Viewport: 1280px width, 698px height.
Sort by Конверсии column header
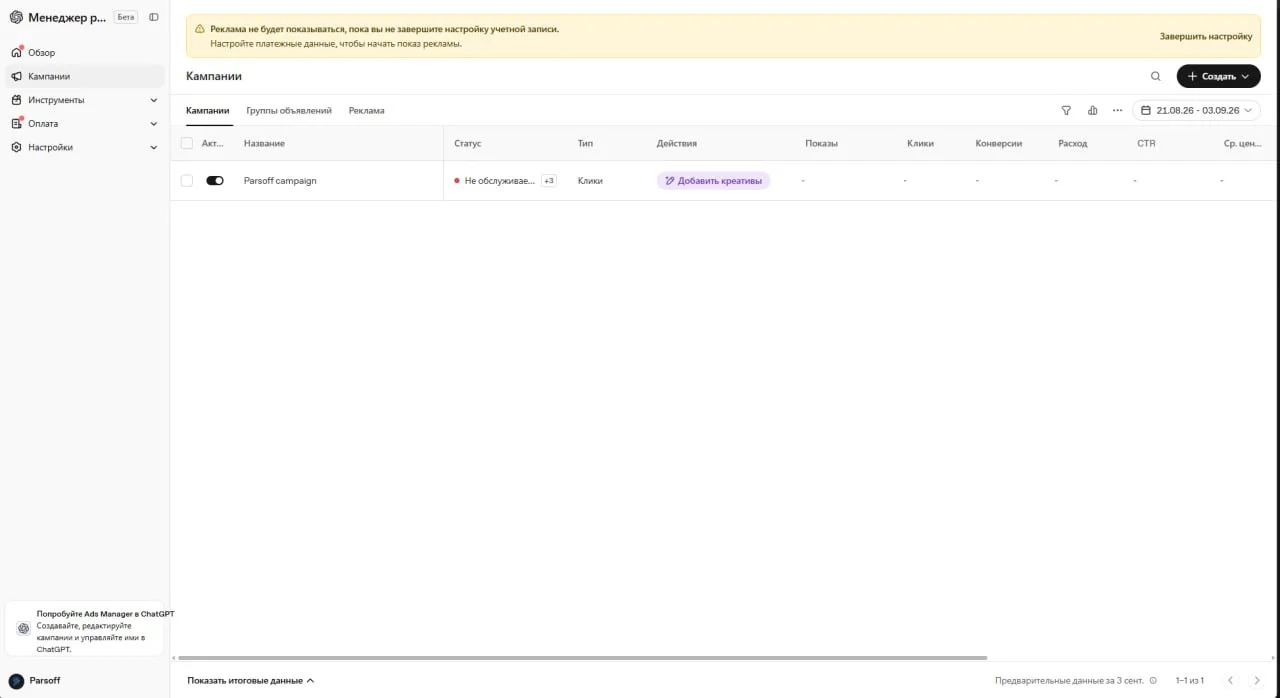pos(998,143)
